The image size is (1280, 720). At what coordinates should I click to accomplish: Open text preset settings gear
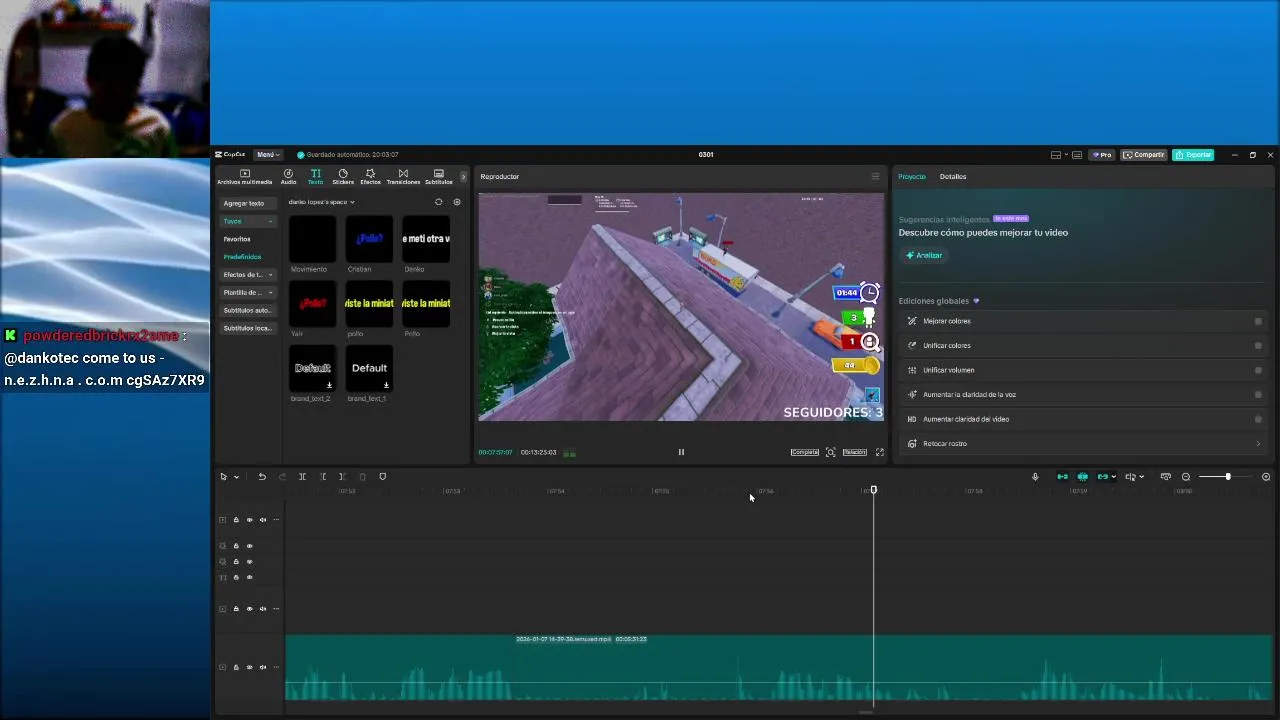(x=457, y=202)
